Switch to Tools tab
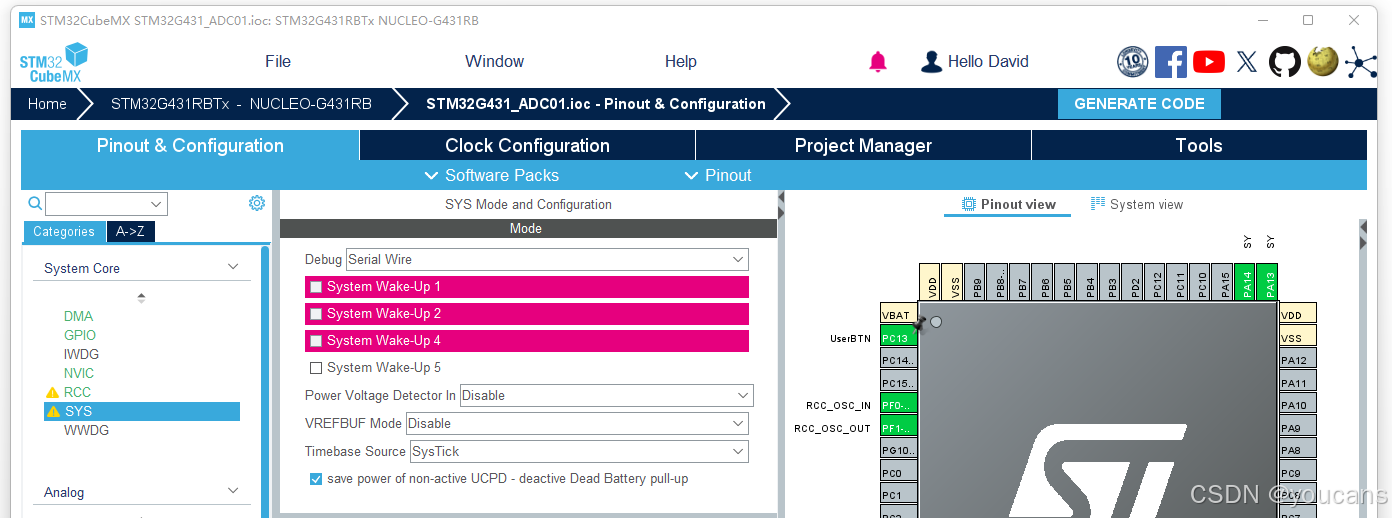The width and height of the screenshot is (1392, 518). (x=1199, y=146)
